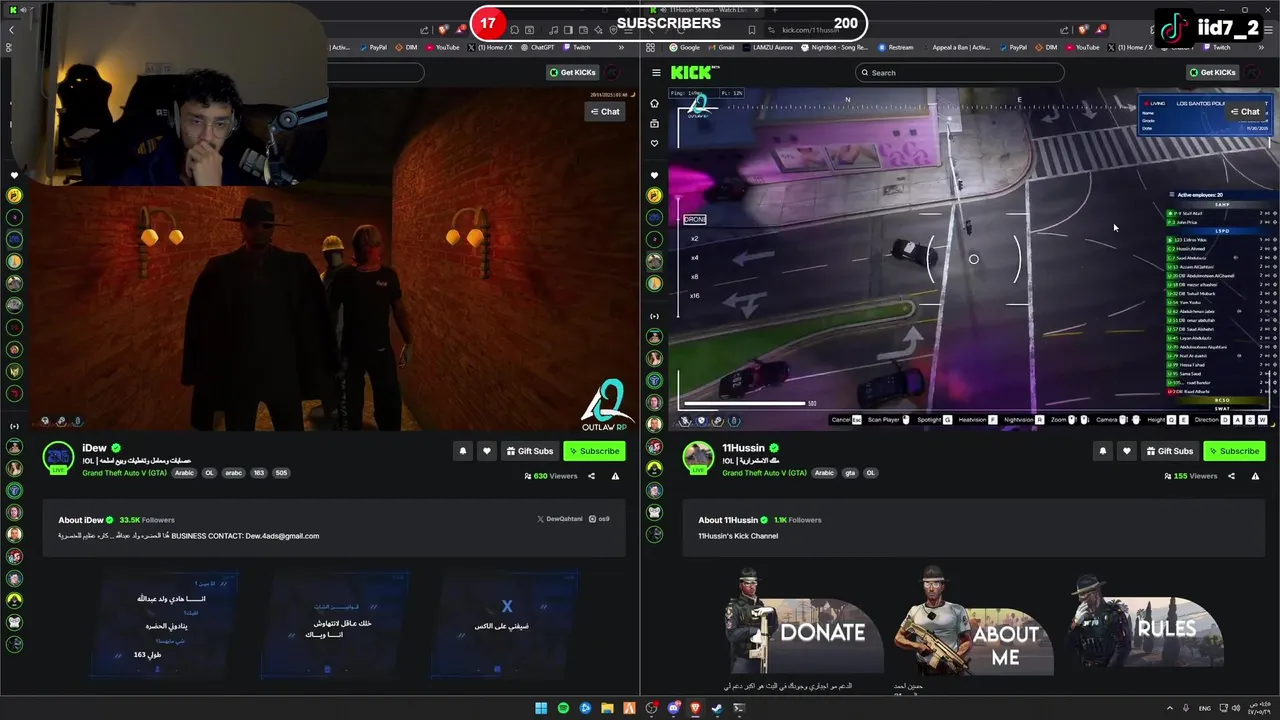Screen dimensions: 1280x720
Task: Open Steam from taskbar
Action: click(x=717, y=708)
